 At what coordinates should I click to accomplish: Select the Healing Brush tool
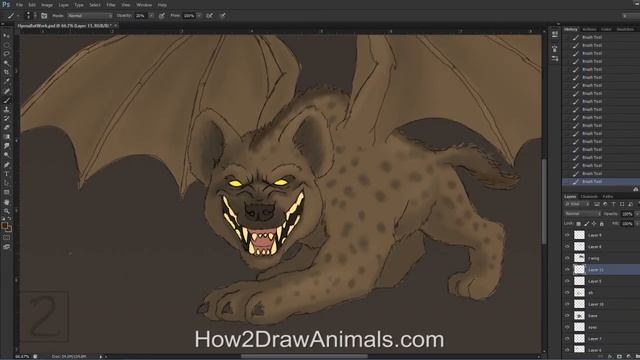point(7,91)
